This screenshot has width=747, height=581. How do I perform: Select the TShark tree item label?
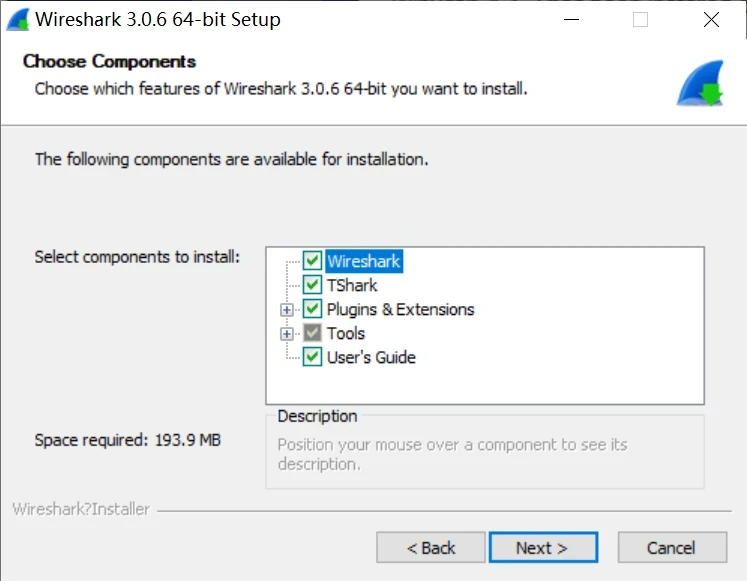[x=352, y=285]
